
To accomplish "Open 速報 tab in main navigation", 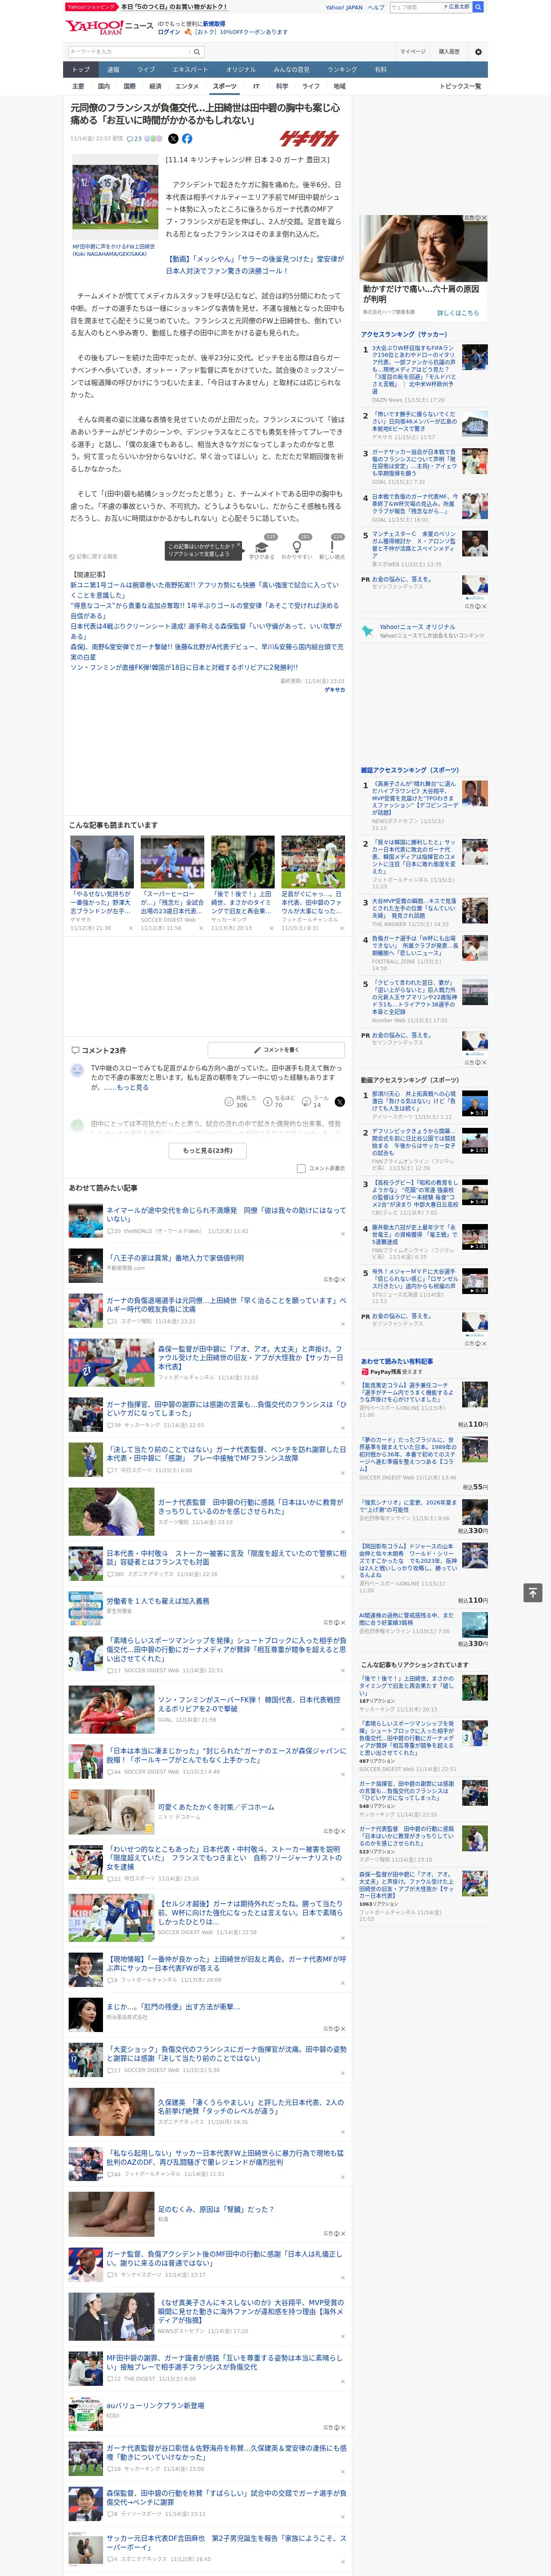I will pyautogui.click(x=113, y=70).
